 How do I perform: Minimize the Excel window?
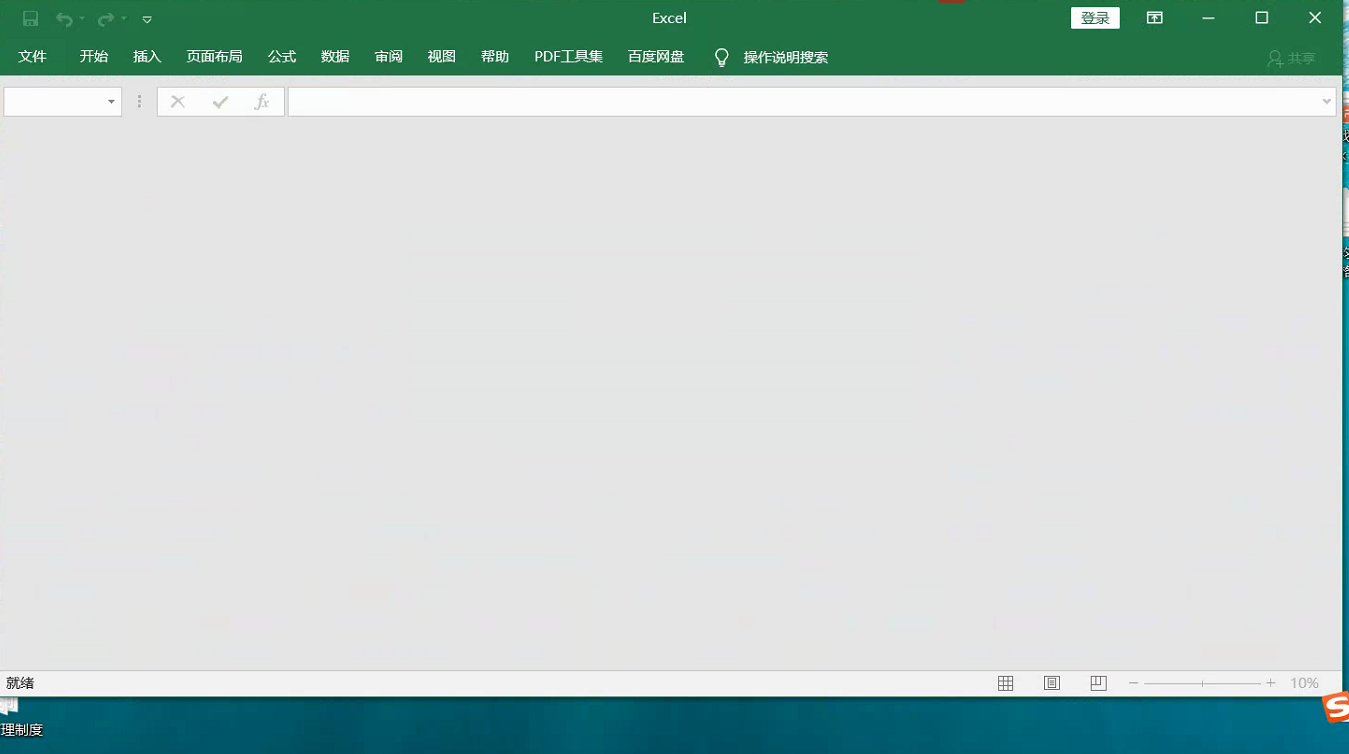click(x=1209, y=18)
